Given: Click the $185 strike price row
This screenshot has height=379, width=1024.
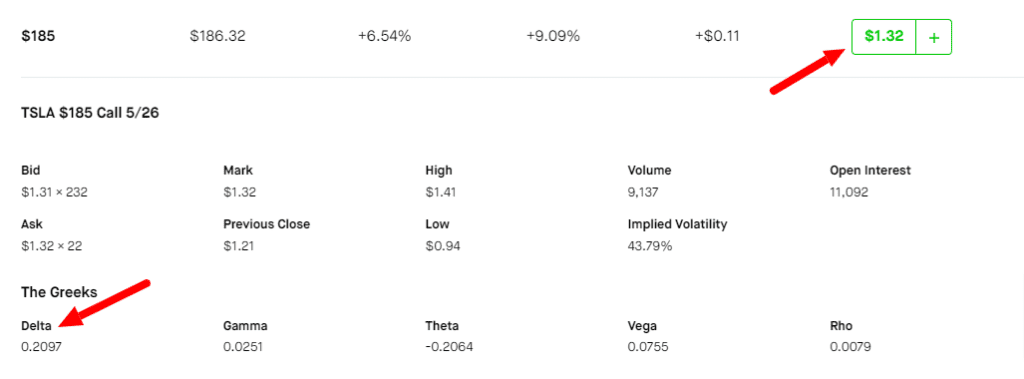Looking at the screenshot, I should [512, 37].
